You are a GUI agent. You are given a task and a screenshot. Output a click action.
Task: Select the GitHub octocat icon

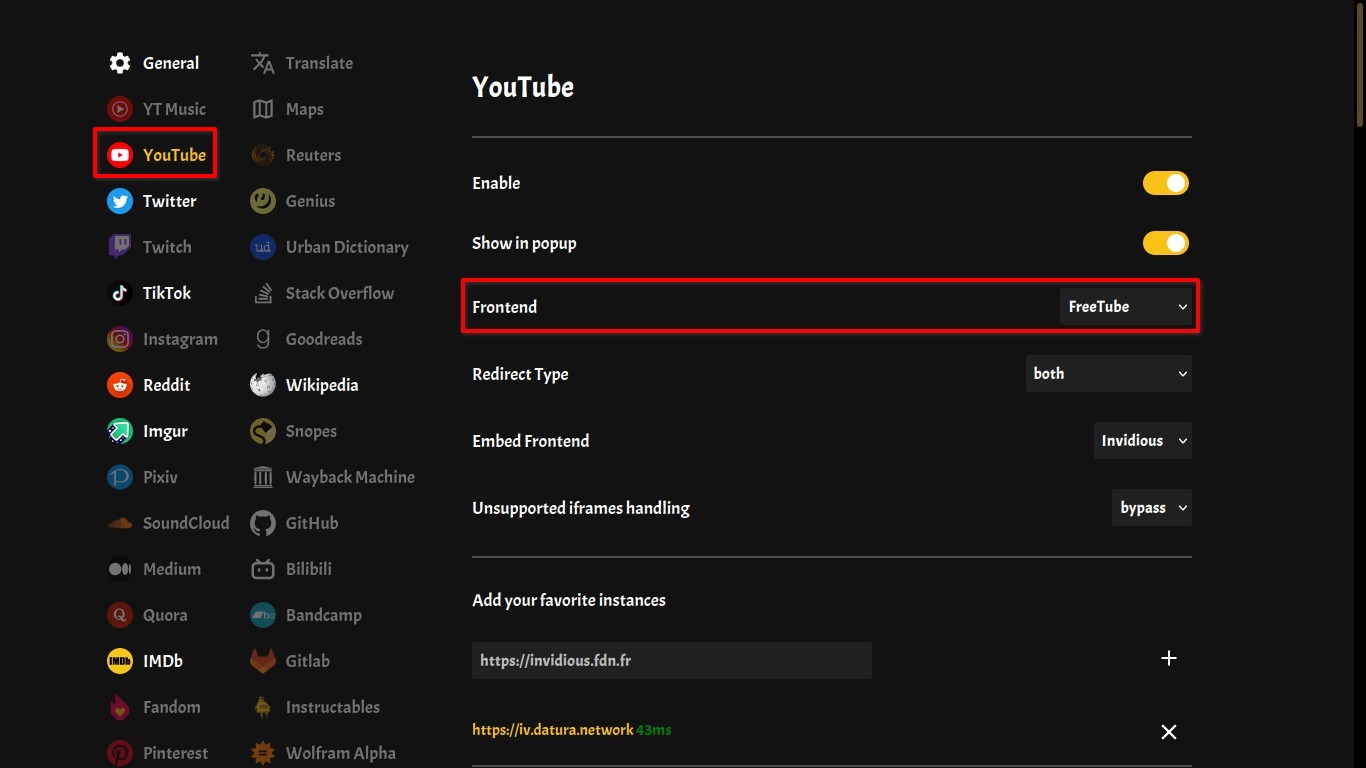263,523
